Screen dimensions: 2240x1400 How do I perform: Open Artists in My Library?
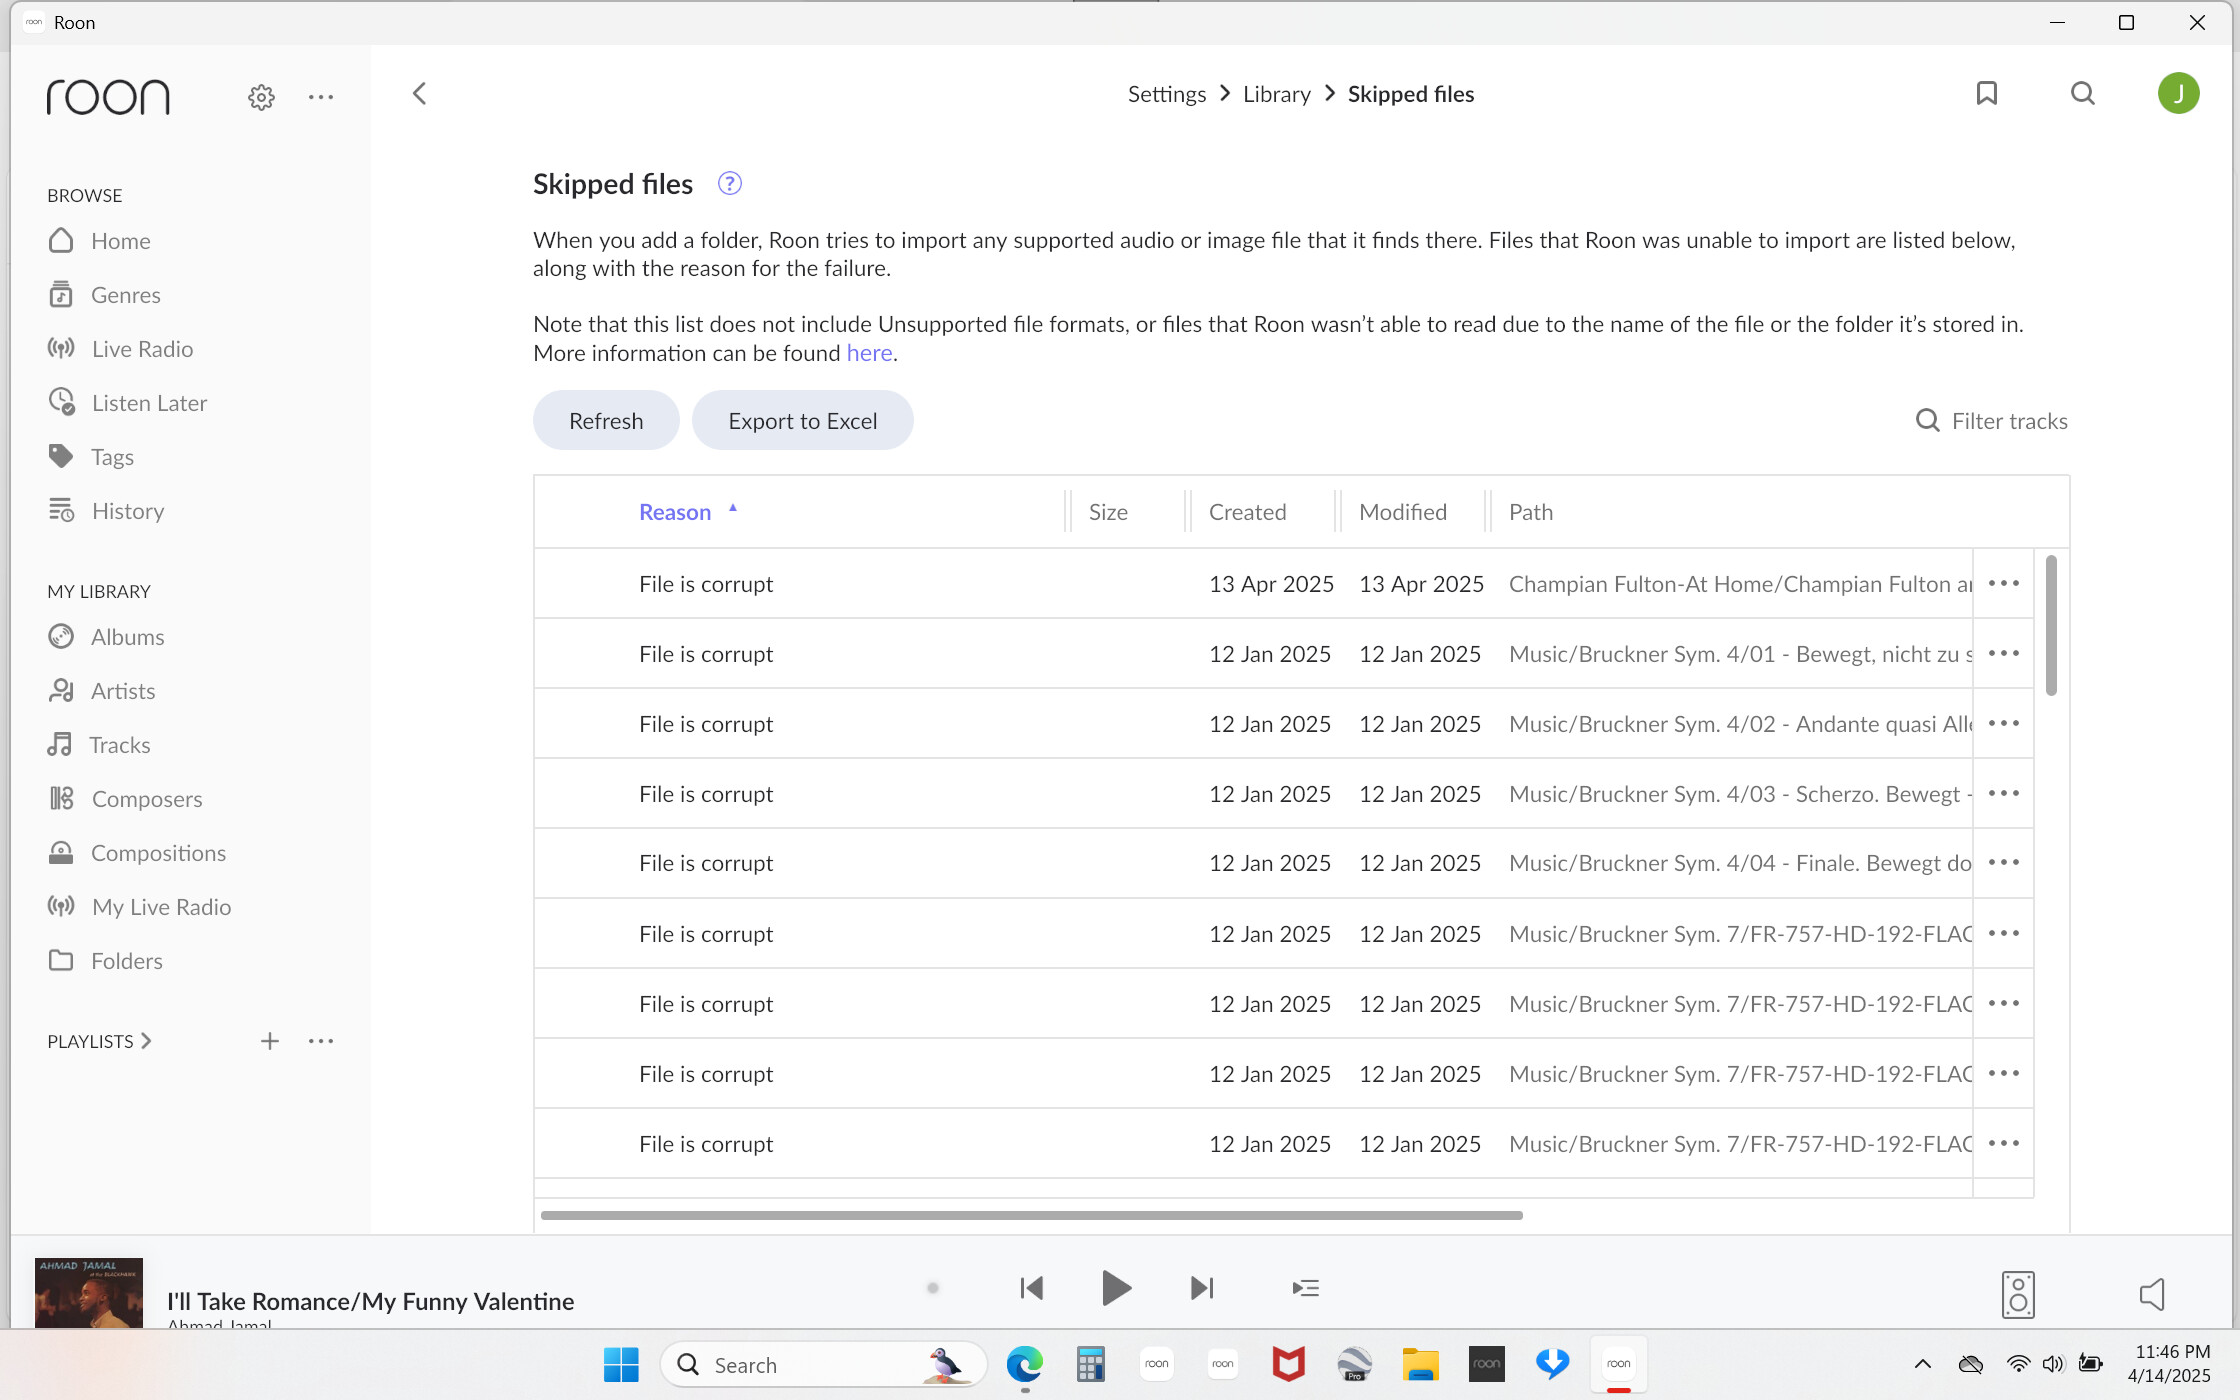tap(101, 691)
